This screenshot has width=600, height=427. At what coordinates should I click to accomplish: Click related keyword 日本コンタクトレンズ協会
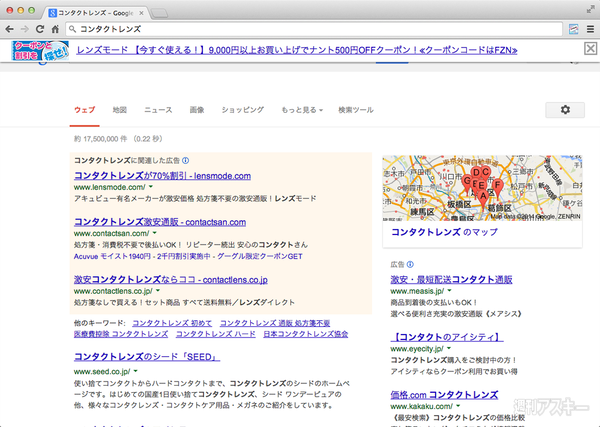(305, 334)
